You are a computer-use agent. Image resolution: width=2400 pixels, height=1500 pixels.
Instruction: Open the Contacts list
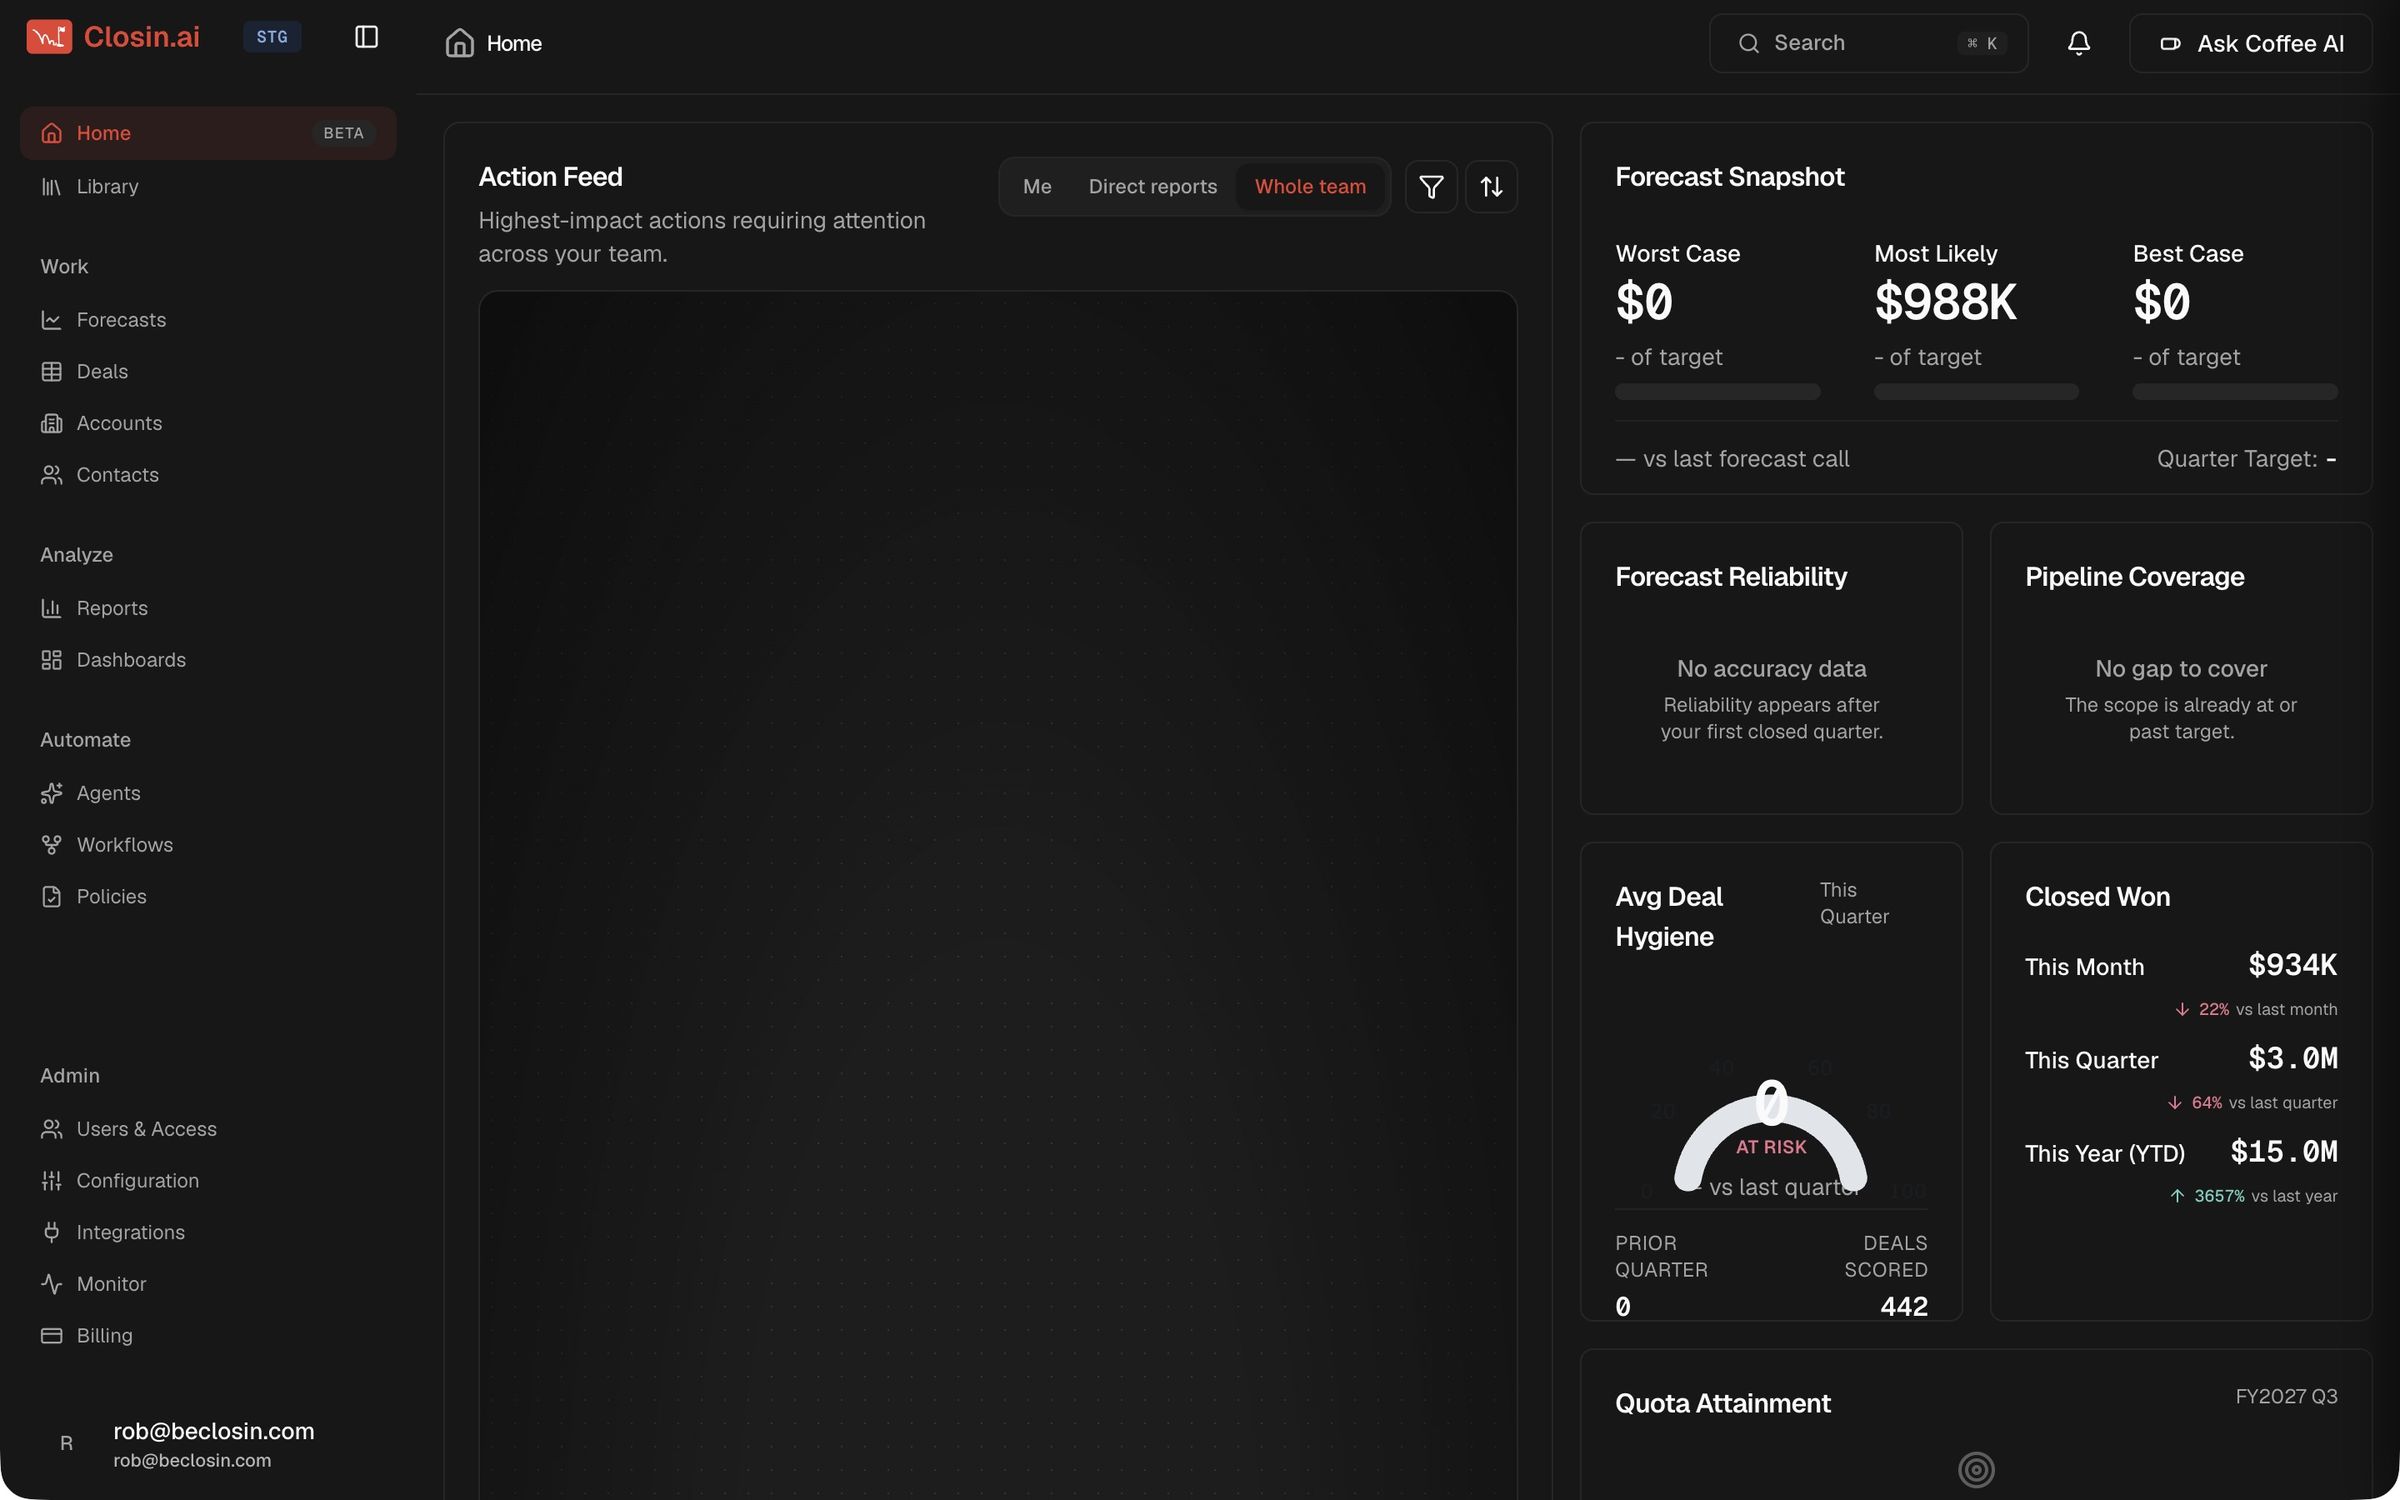coord(208,475)
